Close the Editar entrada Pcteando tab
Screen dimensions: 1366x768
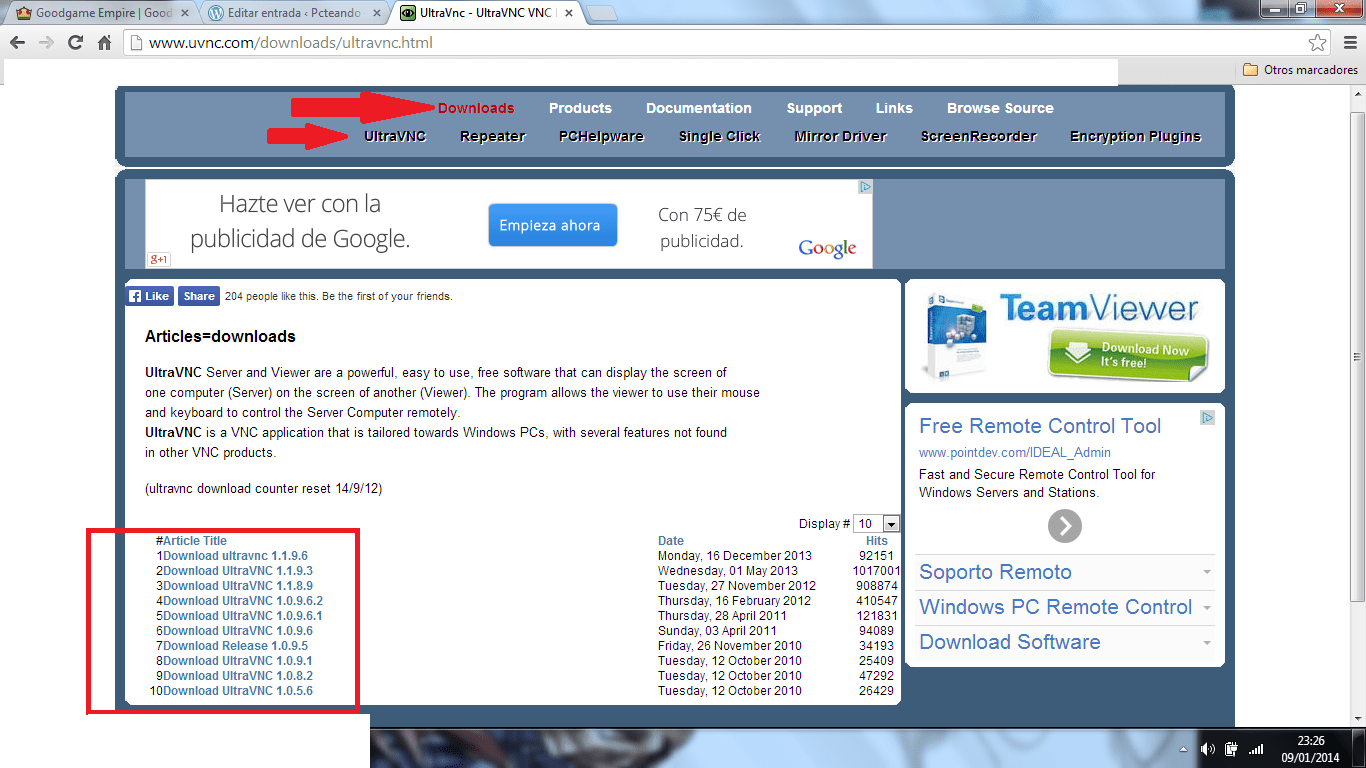pos(378,13)
